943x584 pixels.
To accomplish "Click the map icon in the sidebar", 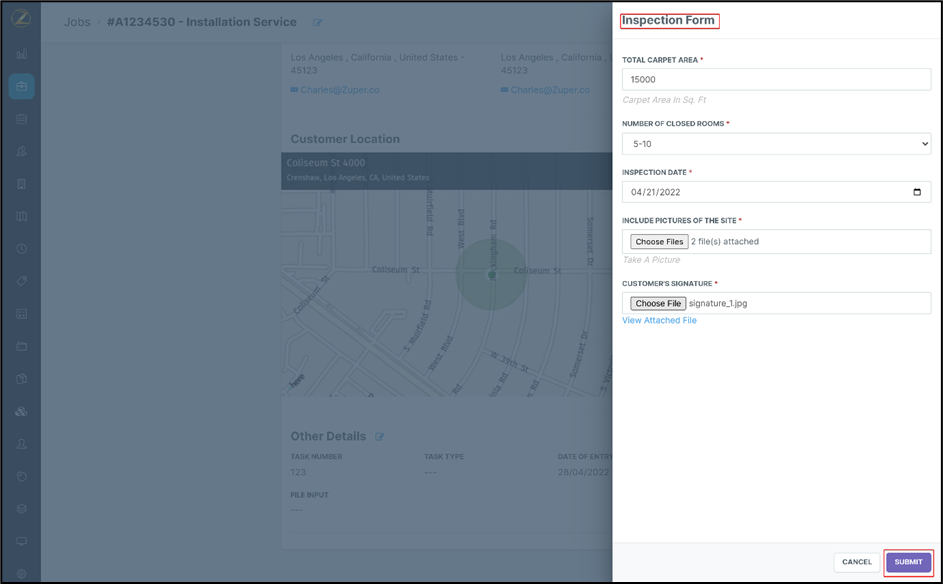I will tap(22, 216).
